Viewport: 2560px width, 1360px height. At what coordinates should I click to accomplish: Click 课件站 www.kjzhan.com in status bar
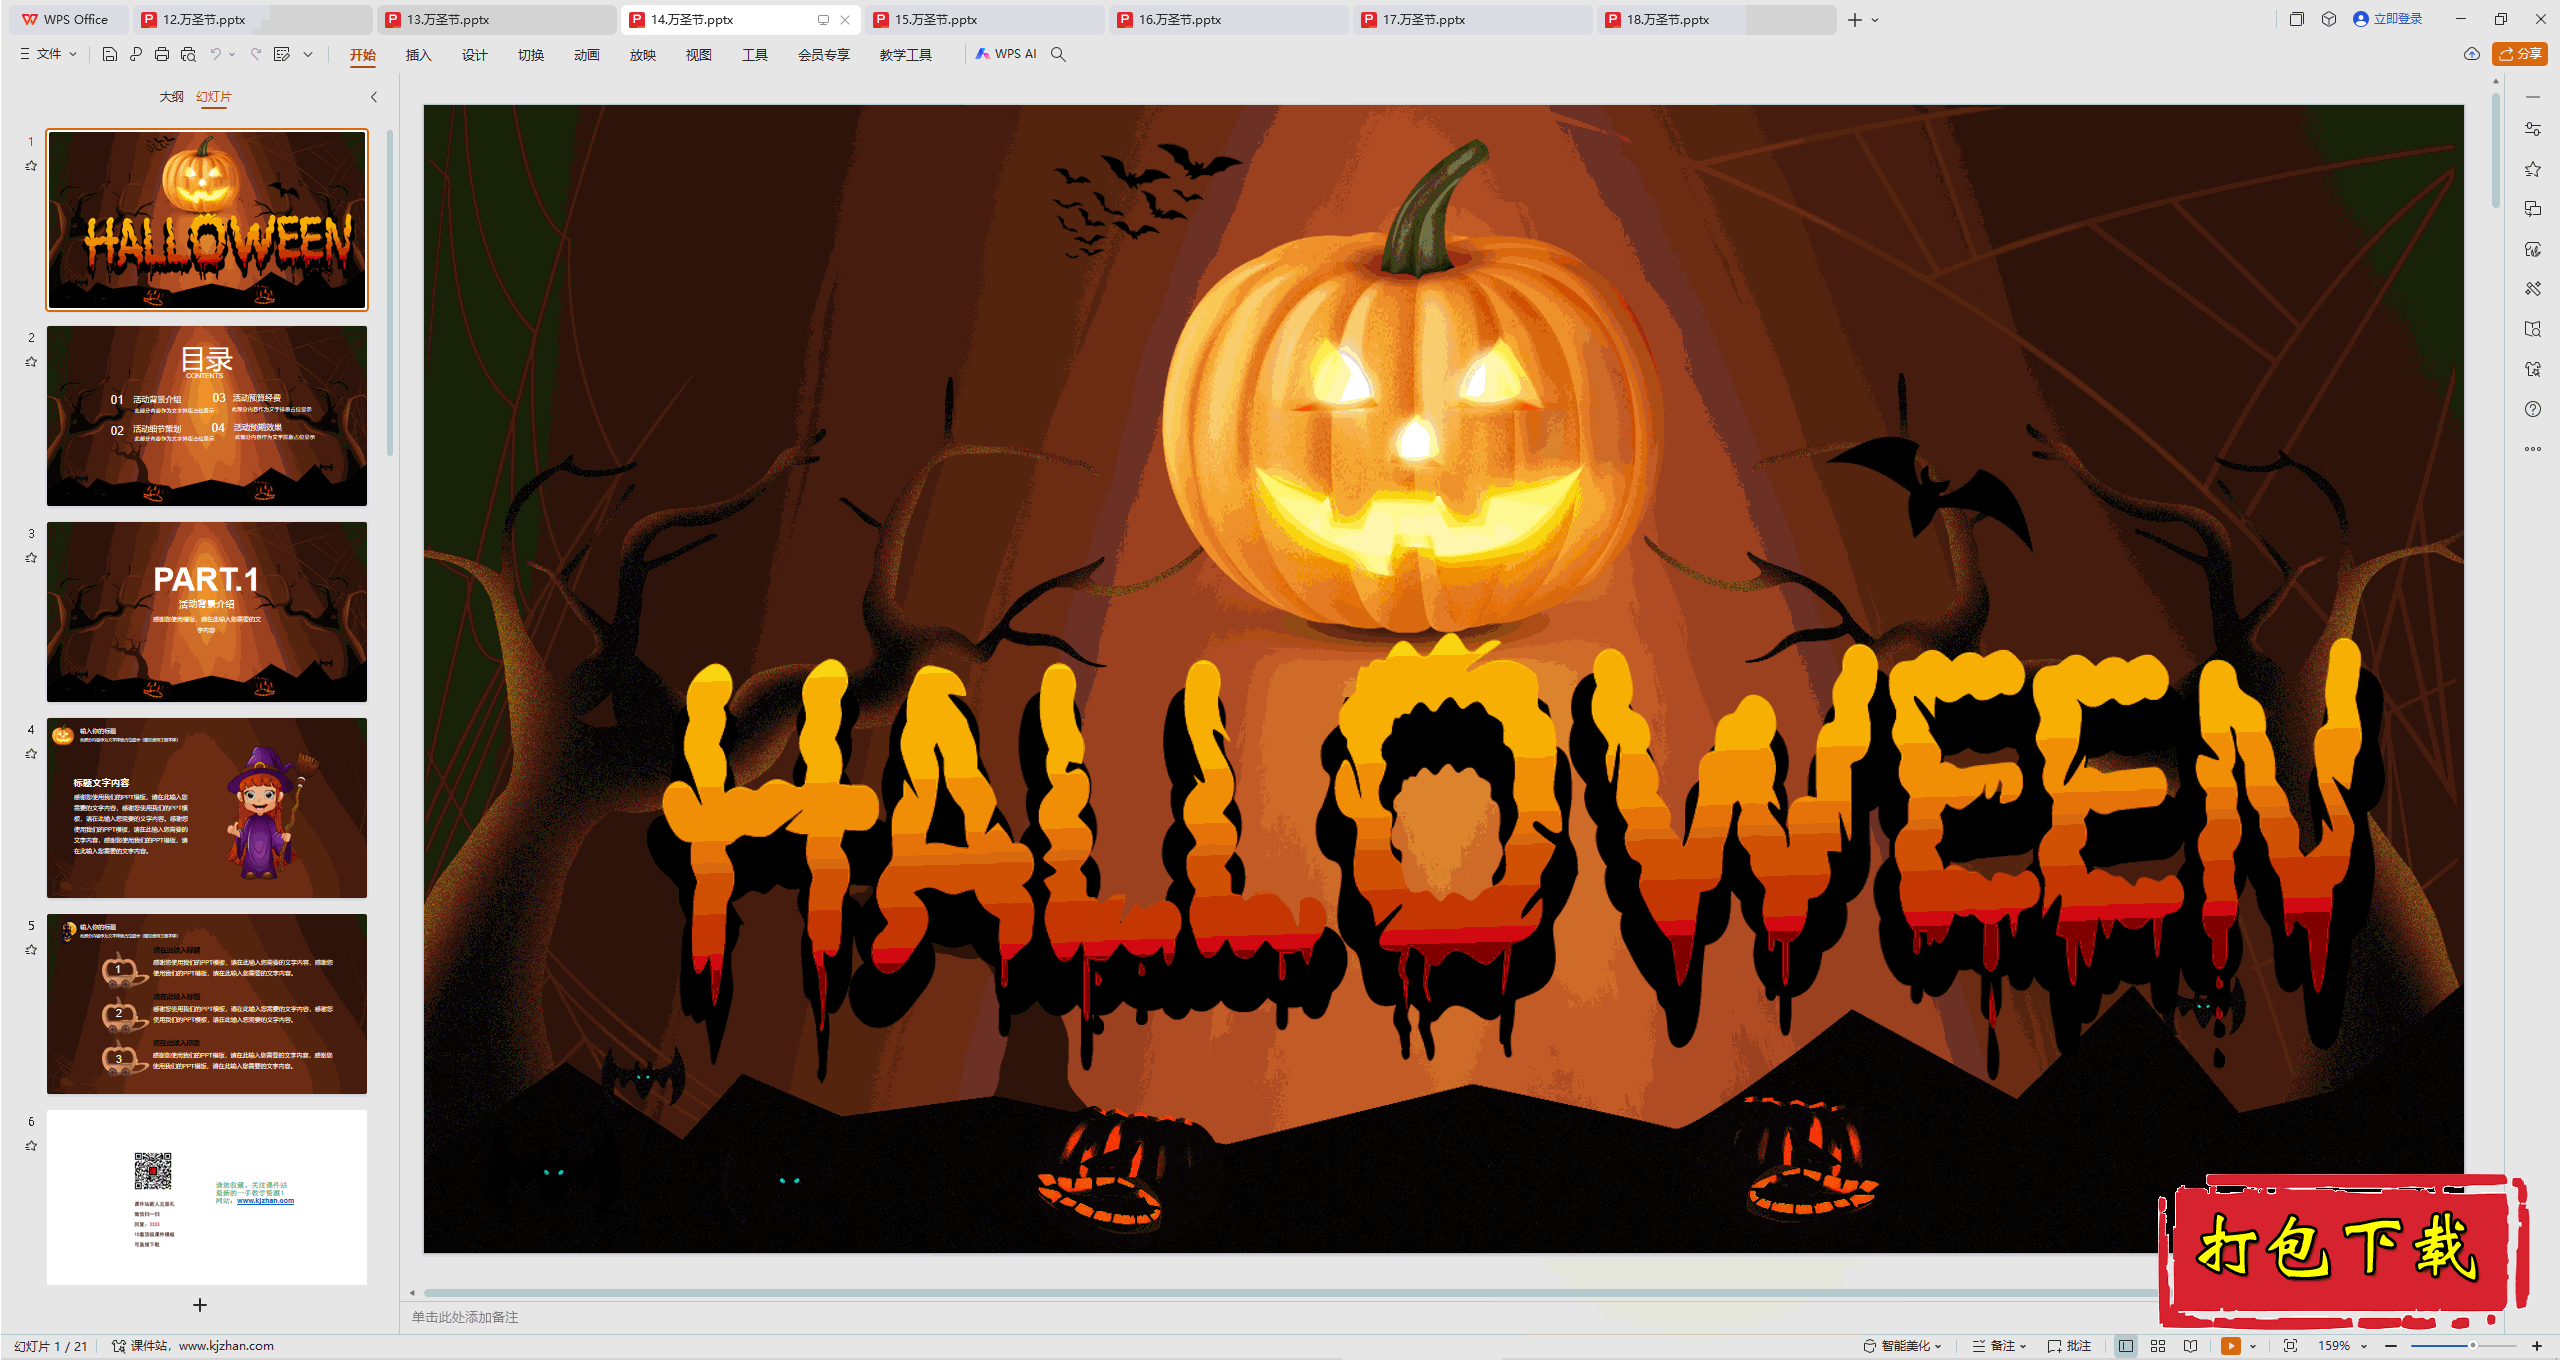point(193,1346)
